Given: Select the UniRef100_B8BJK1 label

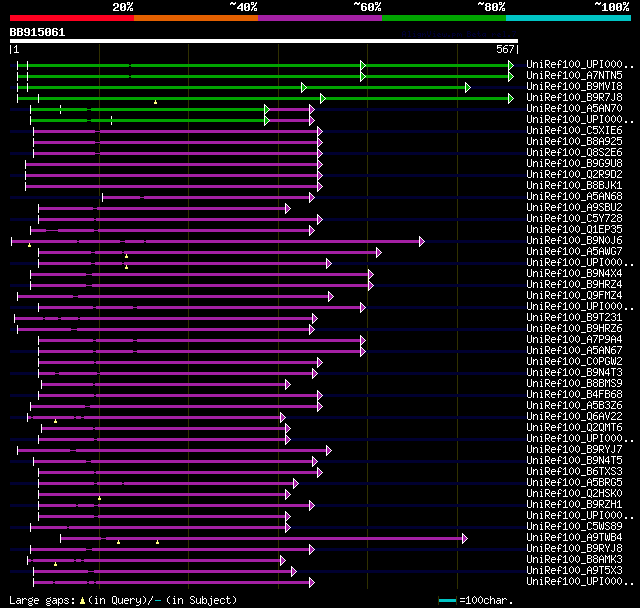Looking at the screenshot, I should pos(574,186).
